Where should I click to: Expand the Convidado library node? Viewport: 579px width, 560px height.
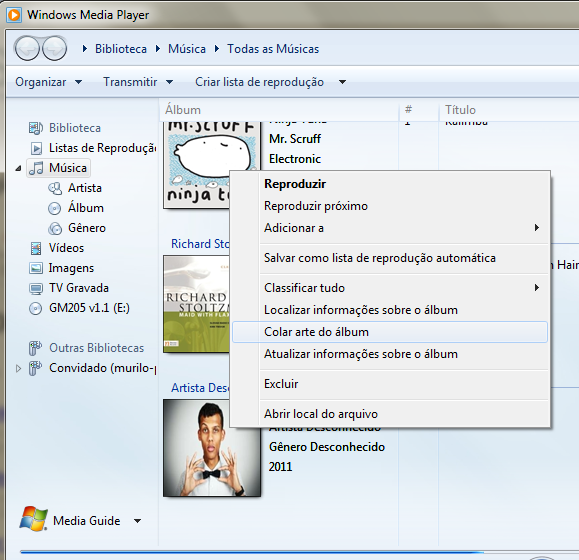[x=18, y=368]
